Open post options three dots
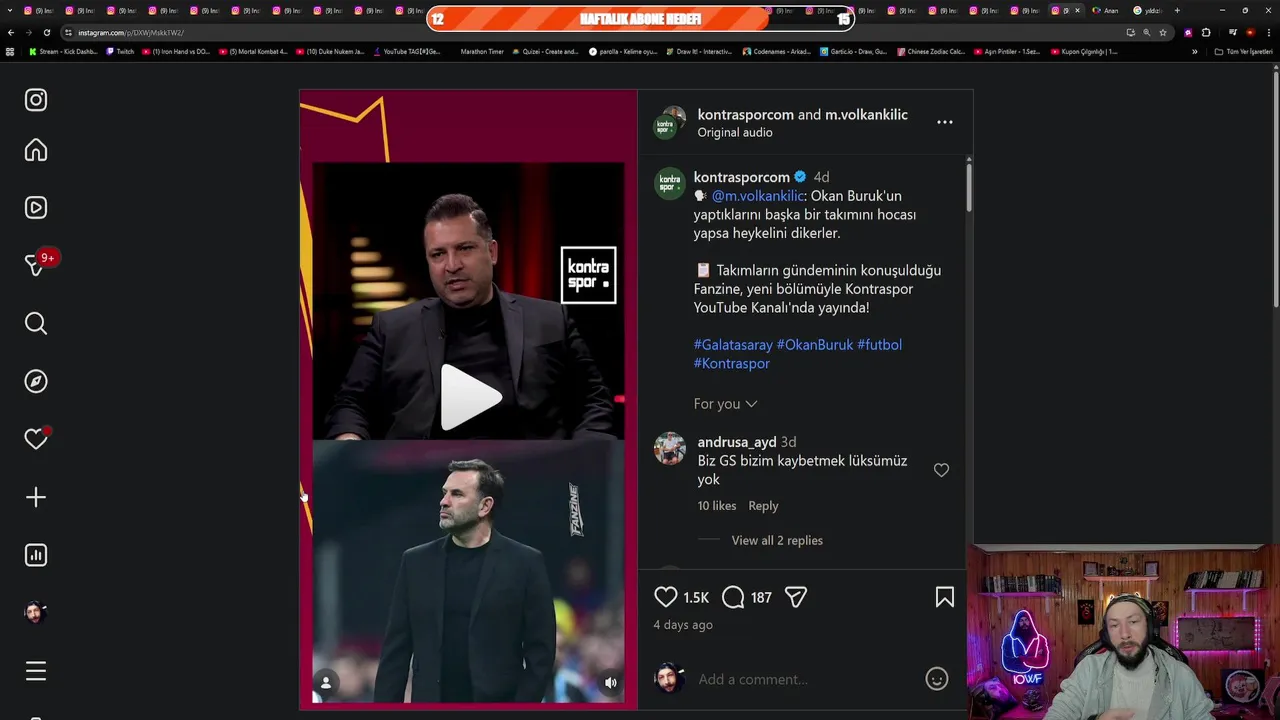The image size is (1280, 720). [945, 122]
